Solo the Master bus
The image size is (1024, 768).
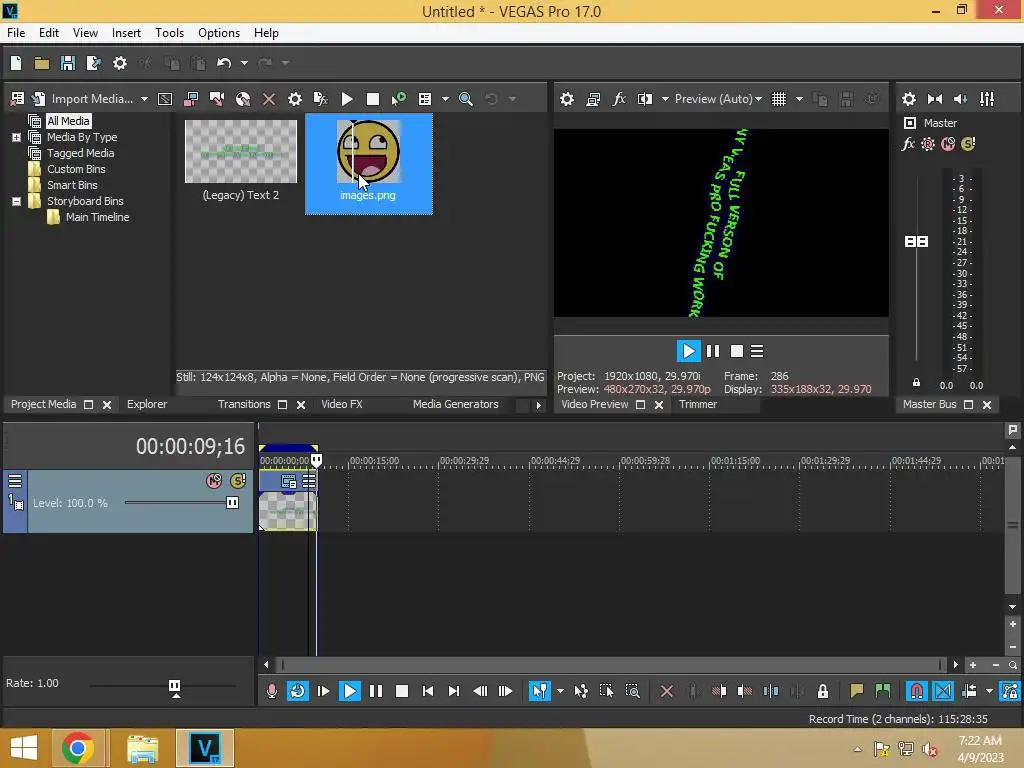[x=968, y=144]
